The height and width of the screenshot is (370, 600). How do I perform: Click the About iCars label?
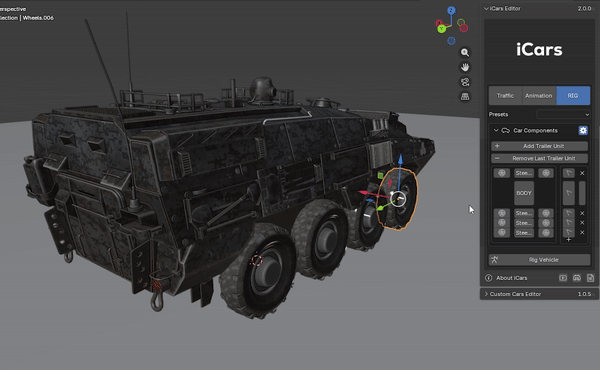coord(512,278)
